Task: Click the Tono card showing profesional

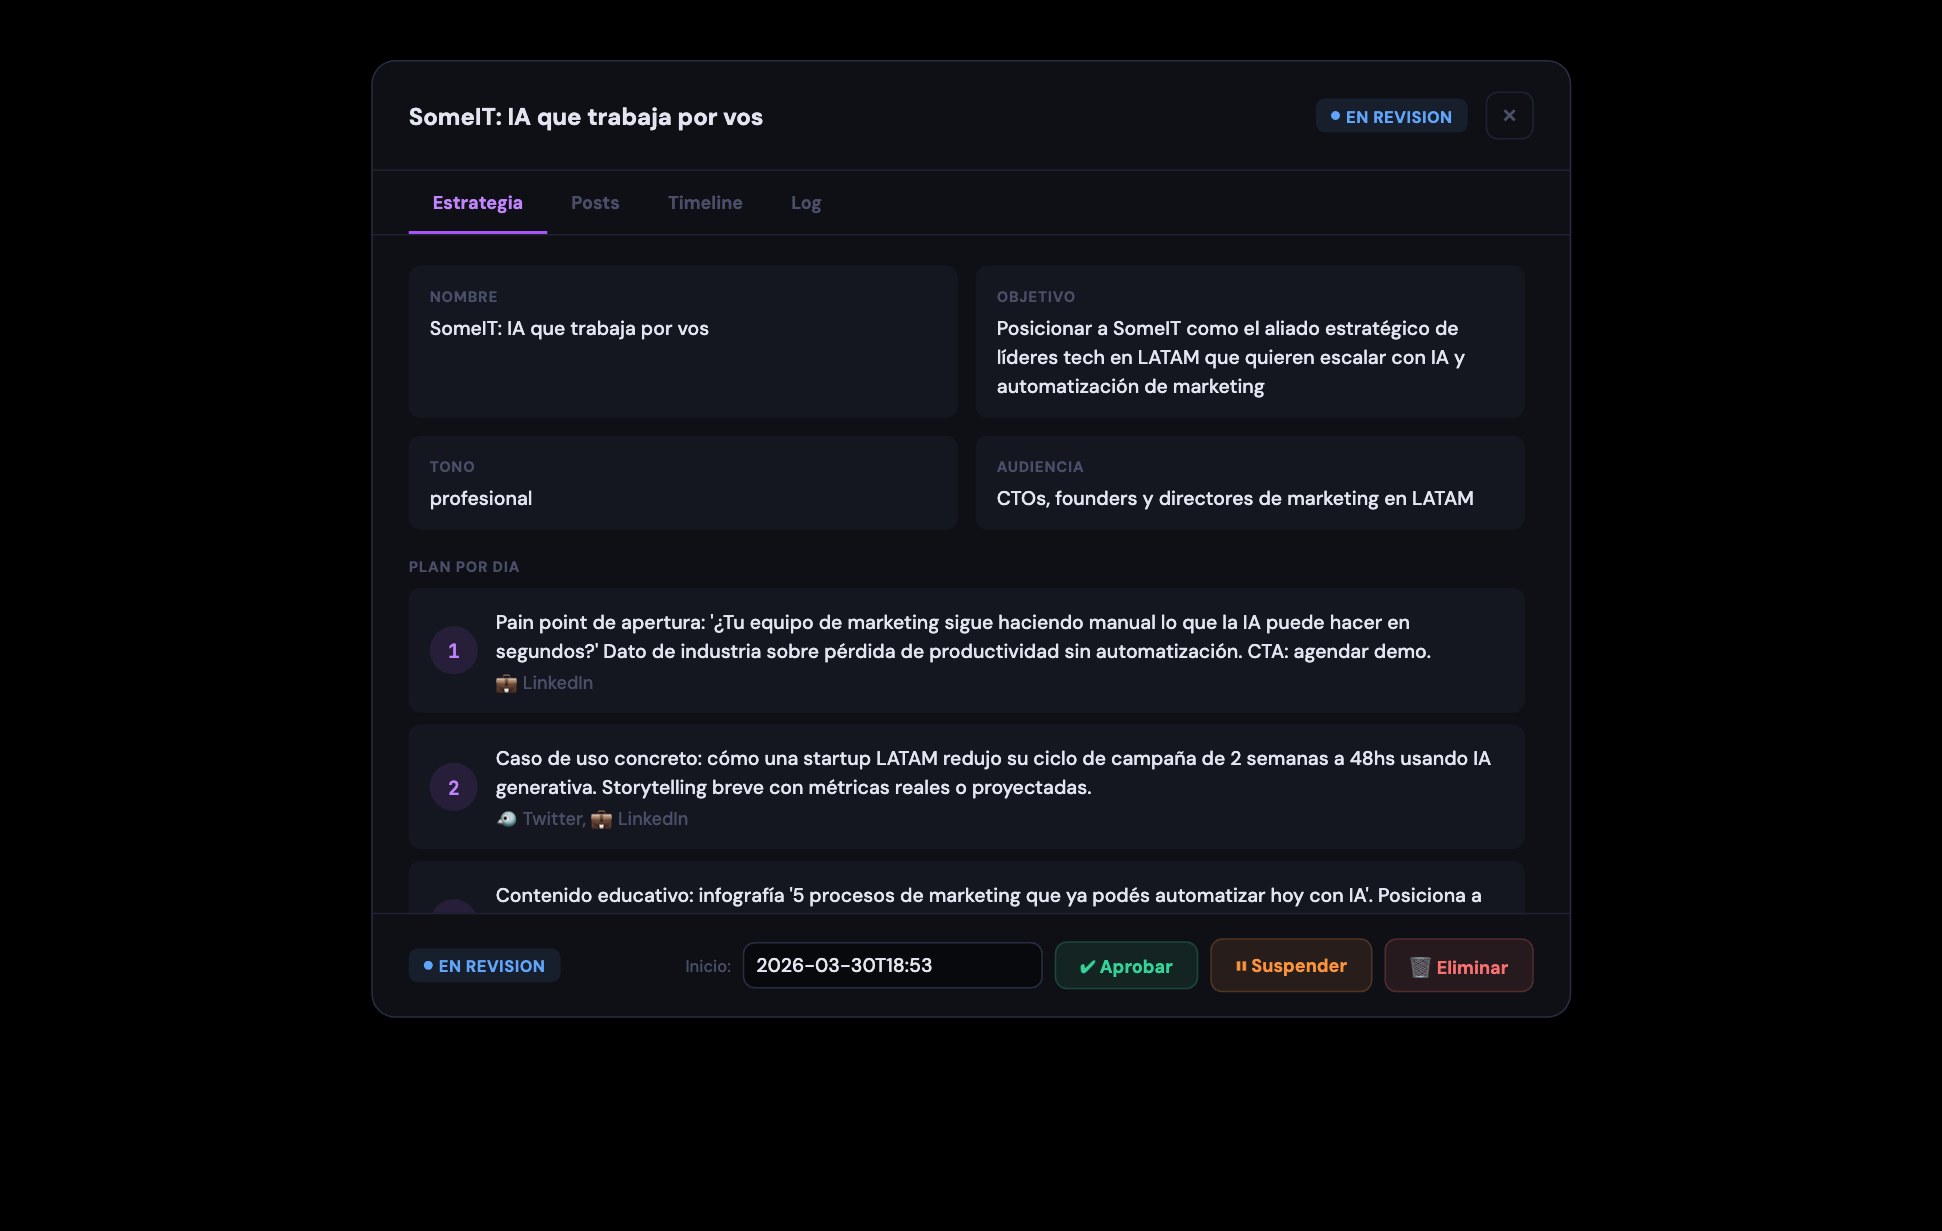Action: click(x=683, y=483)
